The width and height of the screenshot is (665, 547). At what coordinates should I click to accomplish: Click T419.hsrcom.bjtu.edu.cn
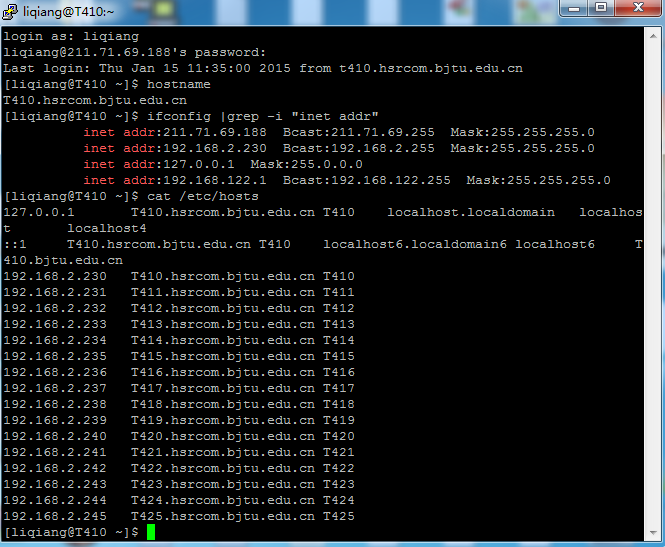point(223,421)
